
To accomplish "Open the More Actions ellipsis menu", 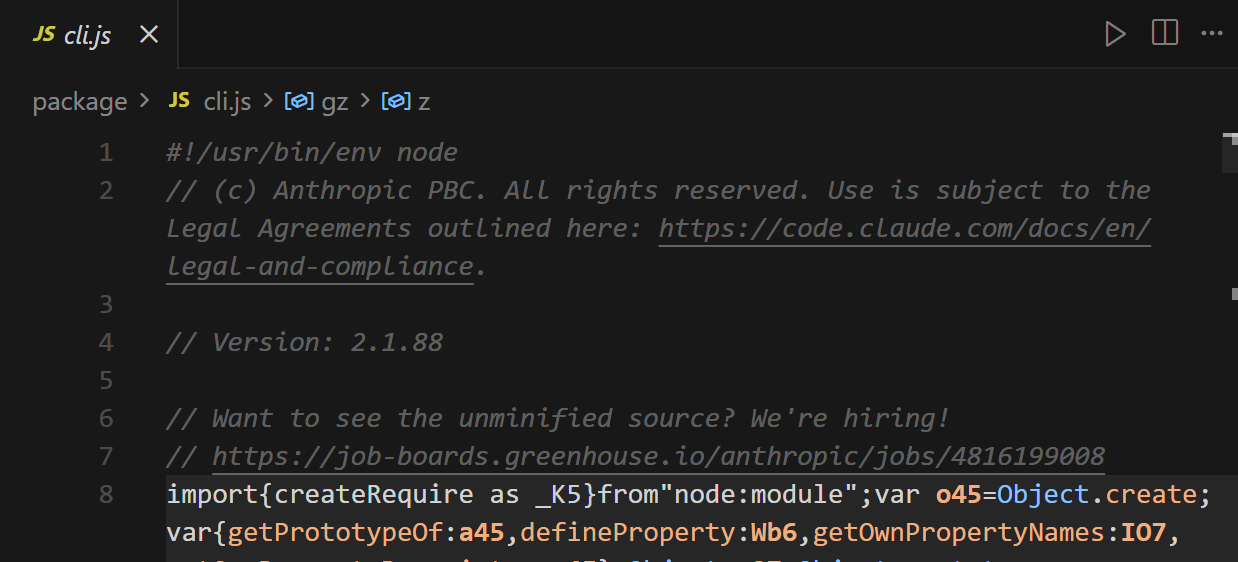I will pyautogui.click(x=1212, y=34).
